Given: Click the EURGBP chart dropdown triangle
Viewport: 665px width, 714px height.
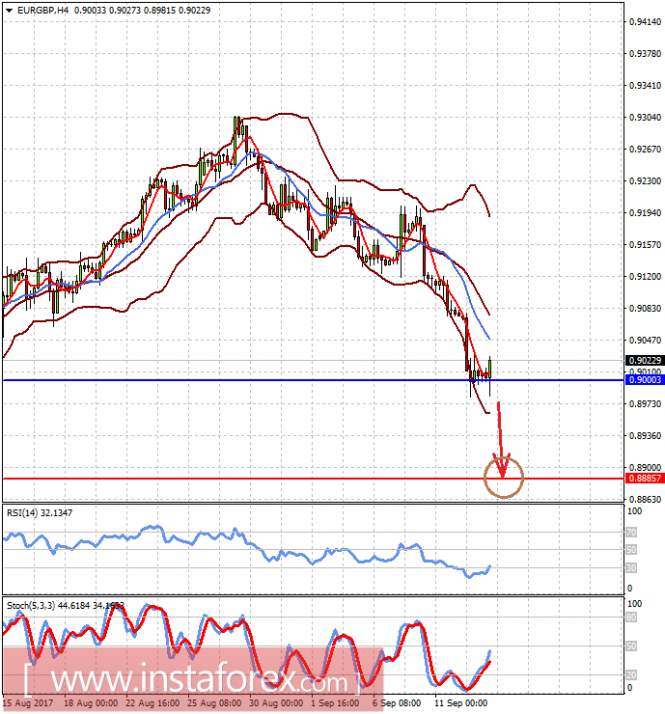Looking at the screenshot, I should tap(9, 10).
